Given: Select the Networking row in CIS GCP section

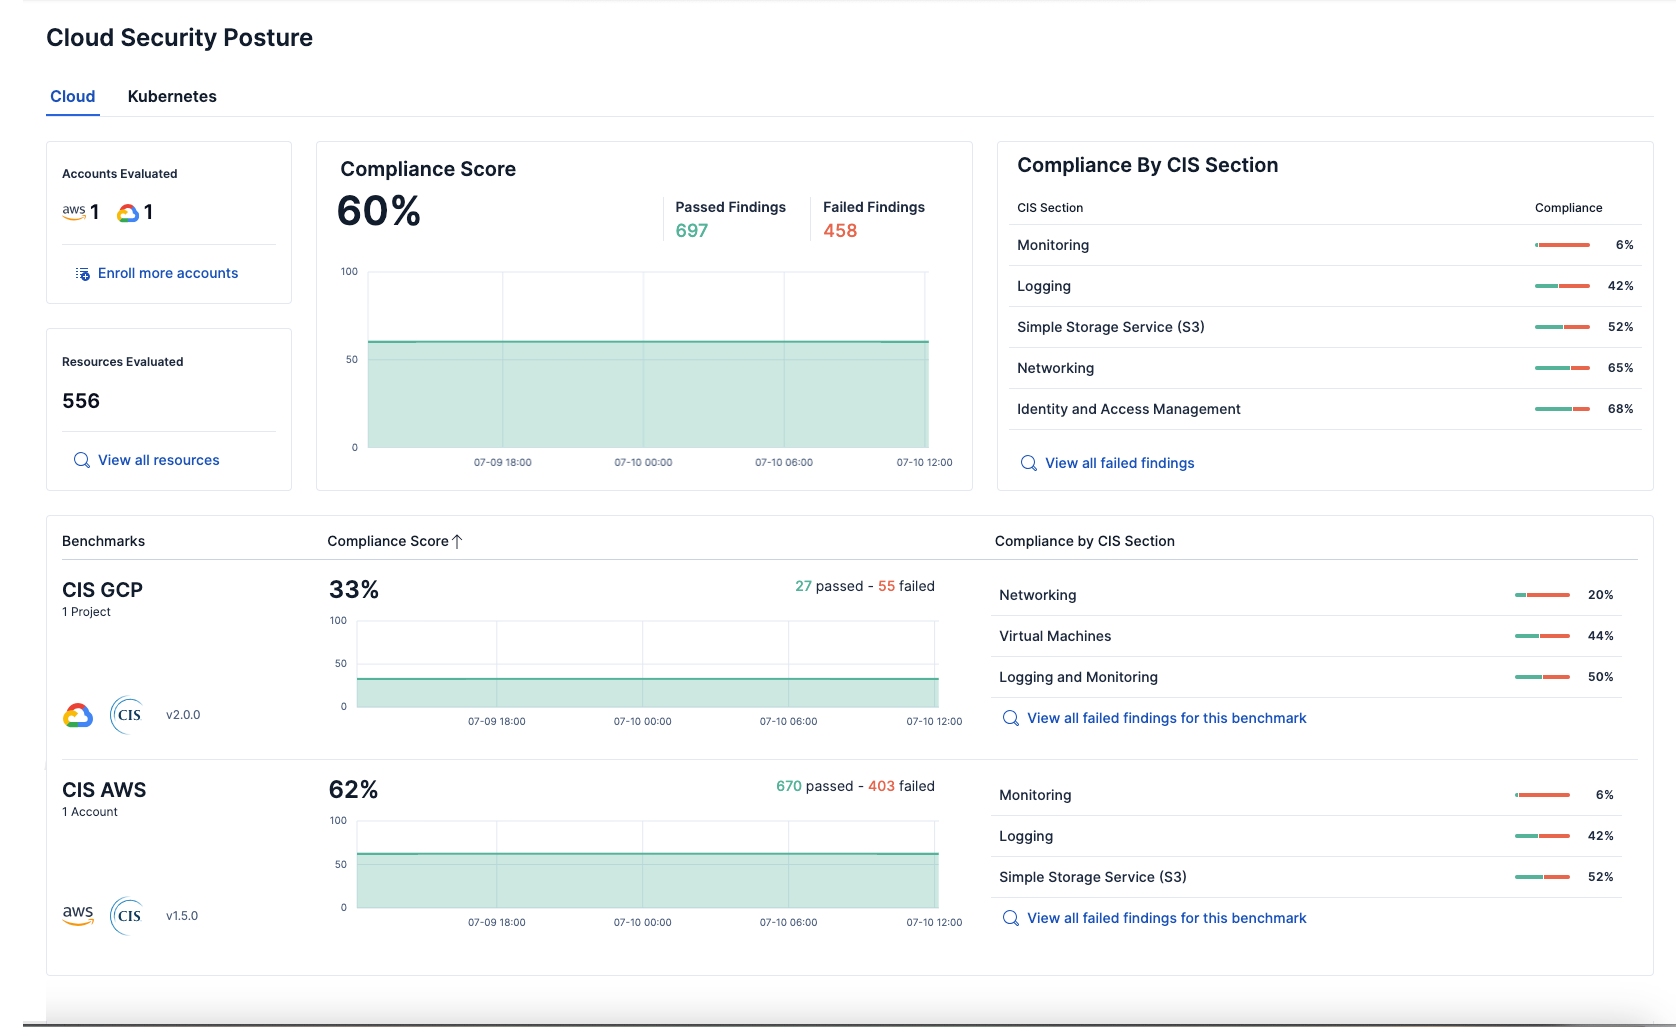Looking at the screenshot, I should pos(1037,595).
